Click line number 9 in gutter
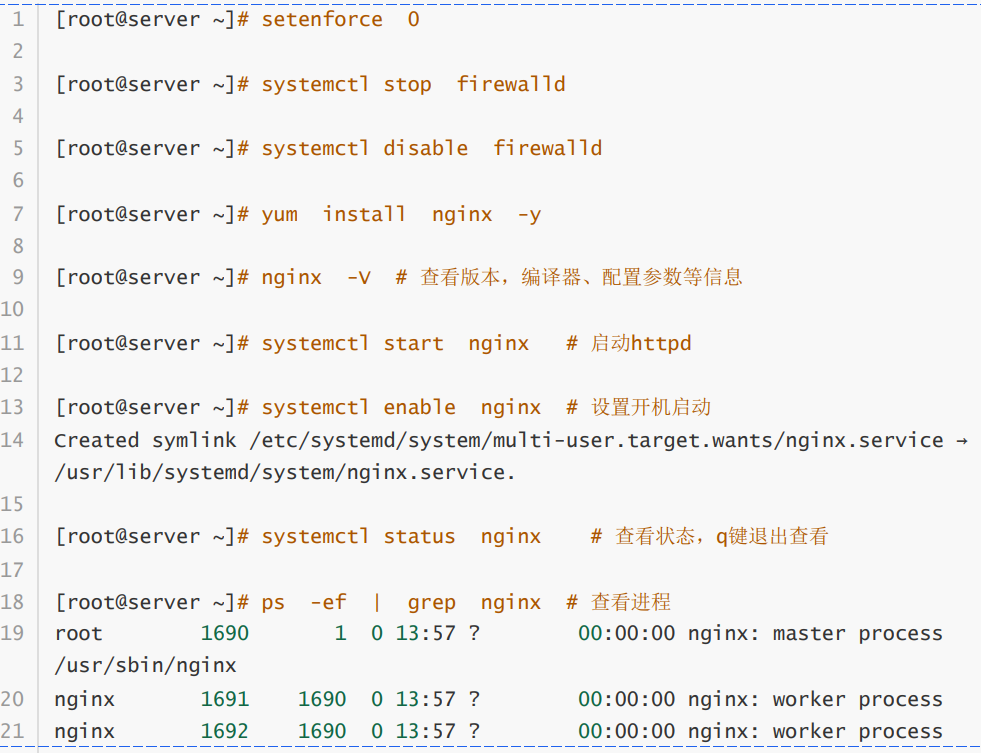The width and height of the screenshot is (981, 753). 18,277
